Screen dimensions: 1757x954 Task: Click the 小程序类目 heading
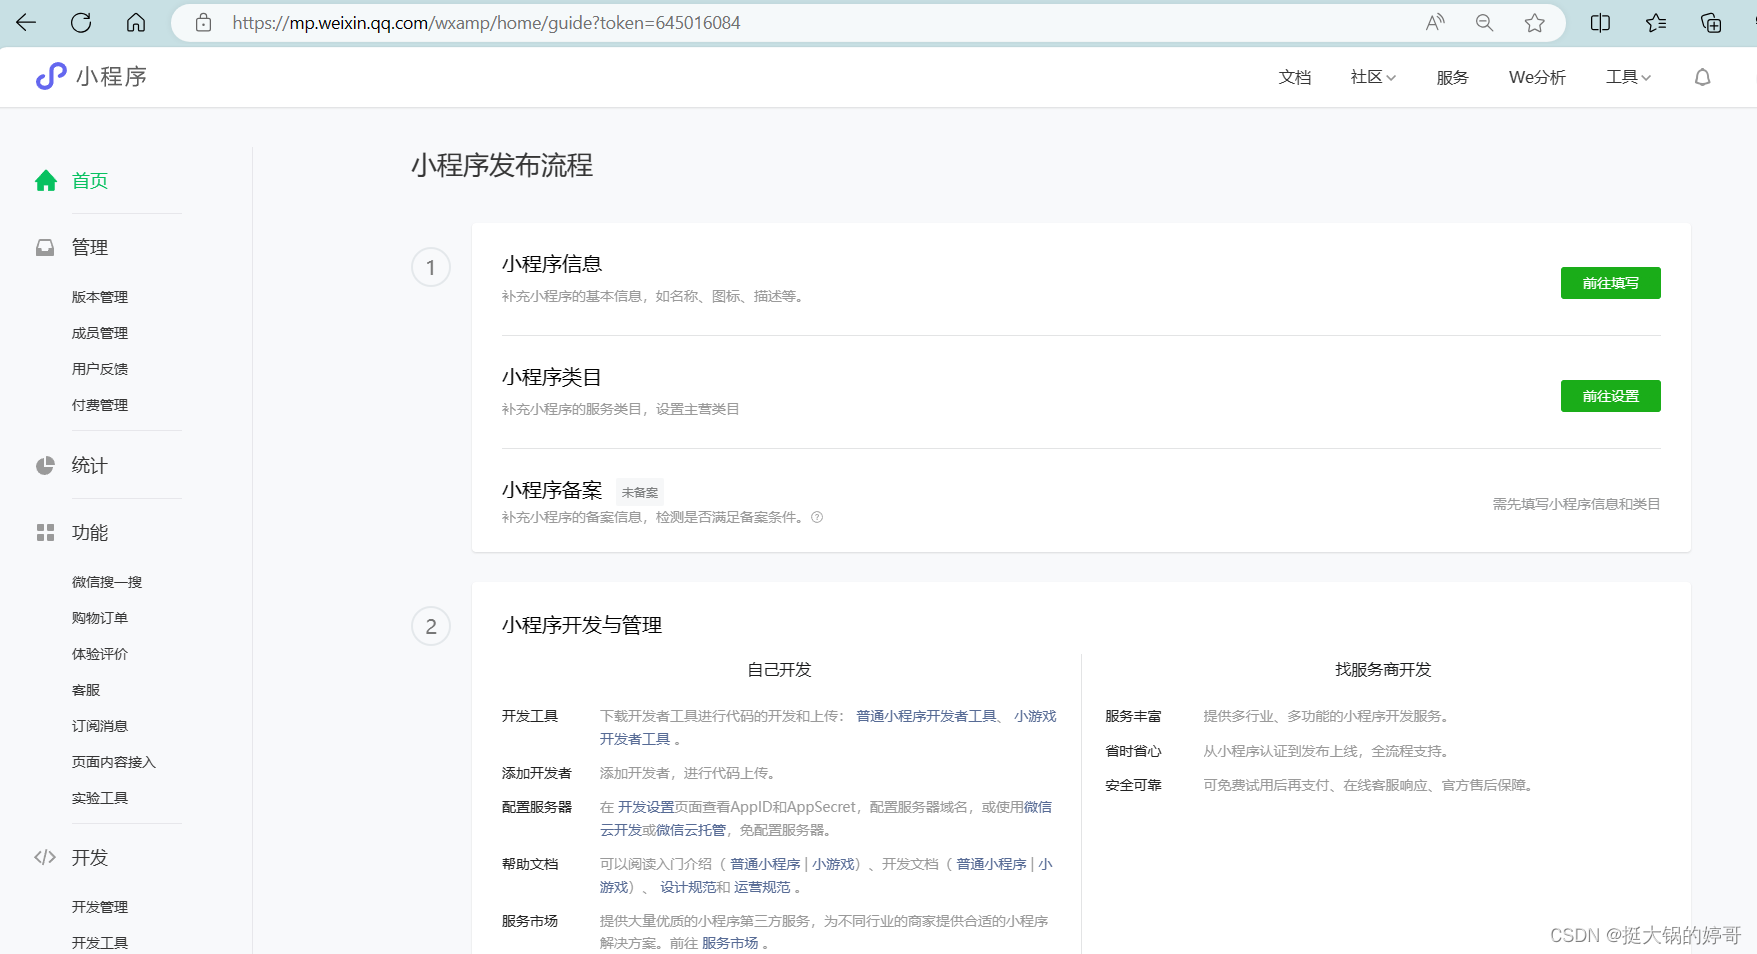pyautogui.click(x=552, y=377)
